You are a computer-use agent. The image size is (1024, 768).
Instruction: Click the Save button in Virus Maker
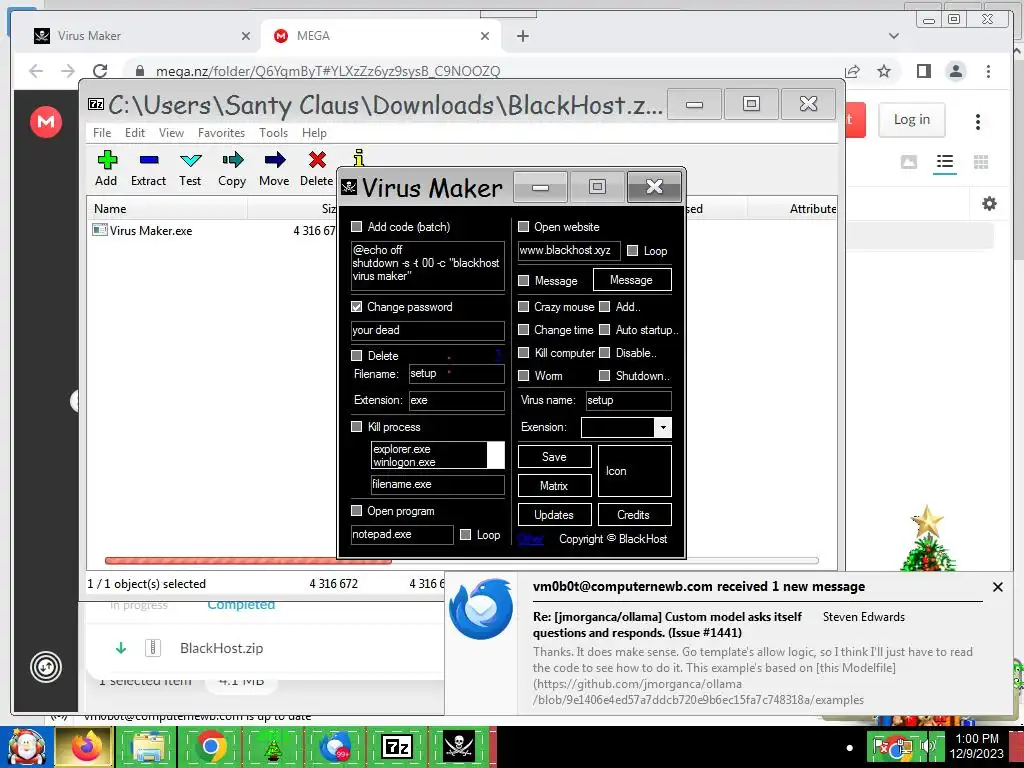pos(554,456)
